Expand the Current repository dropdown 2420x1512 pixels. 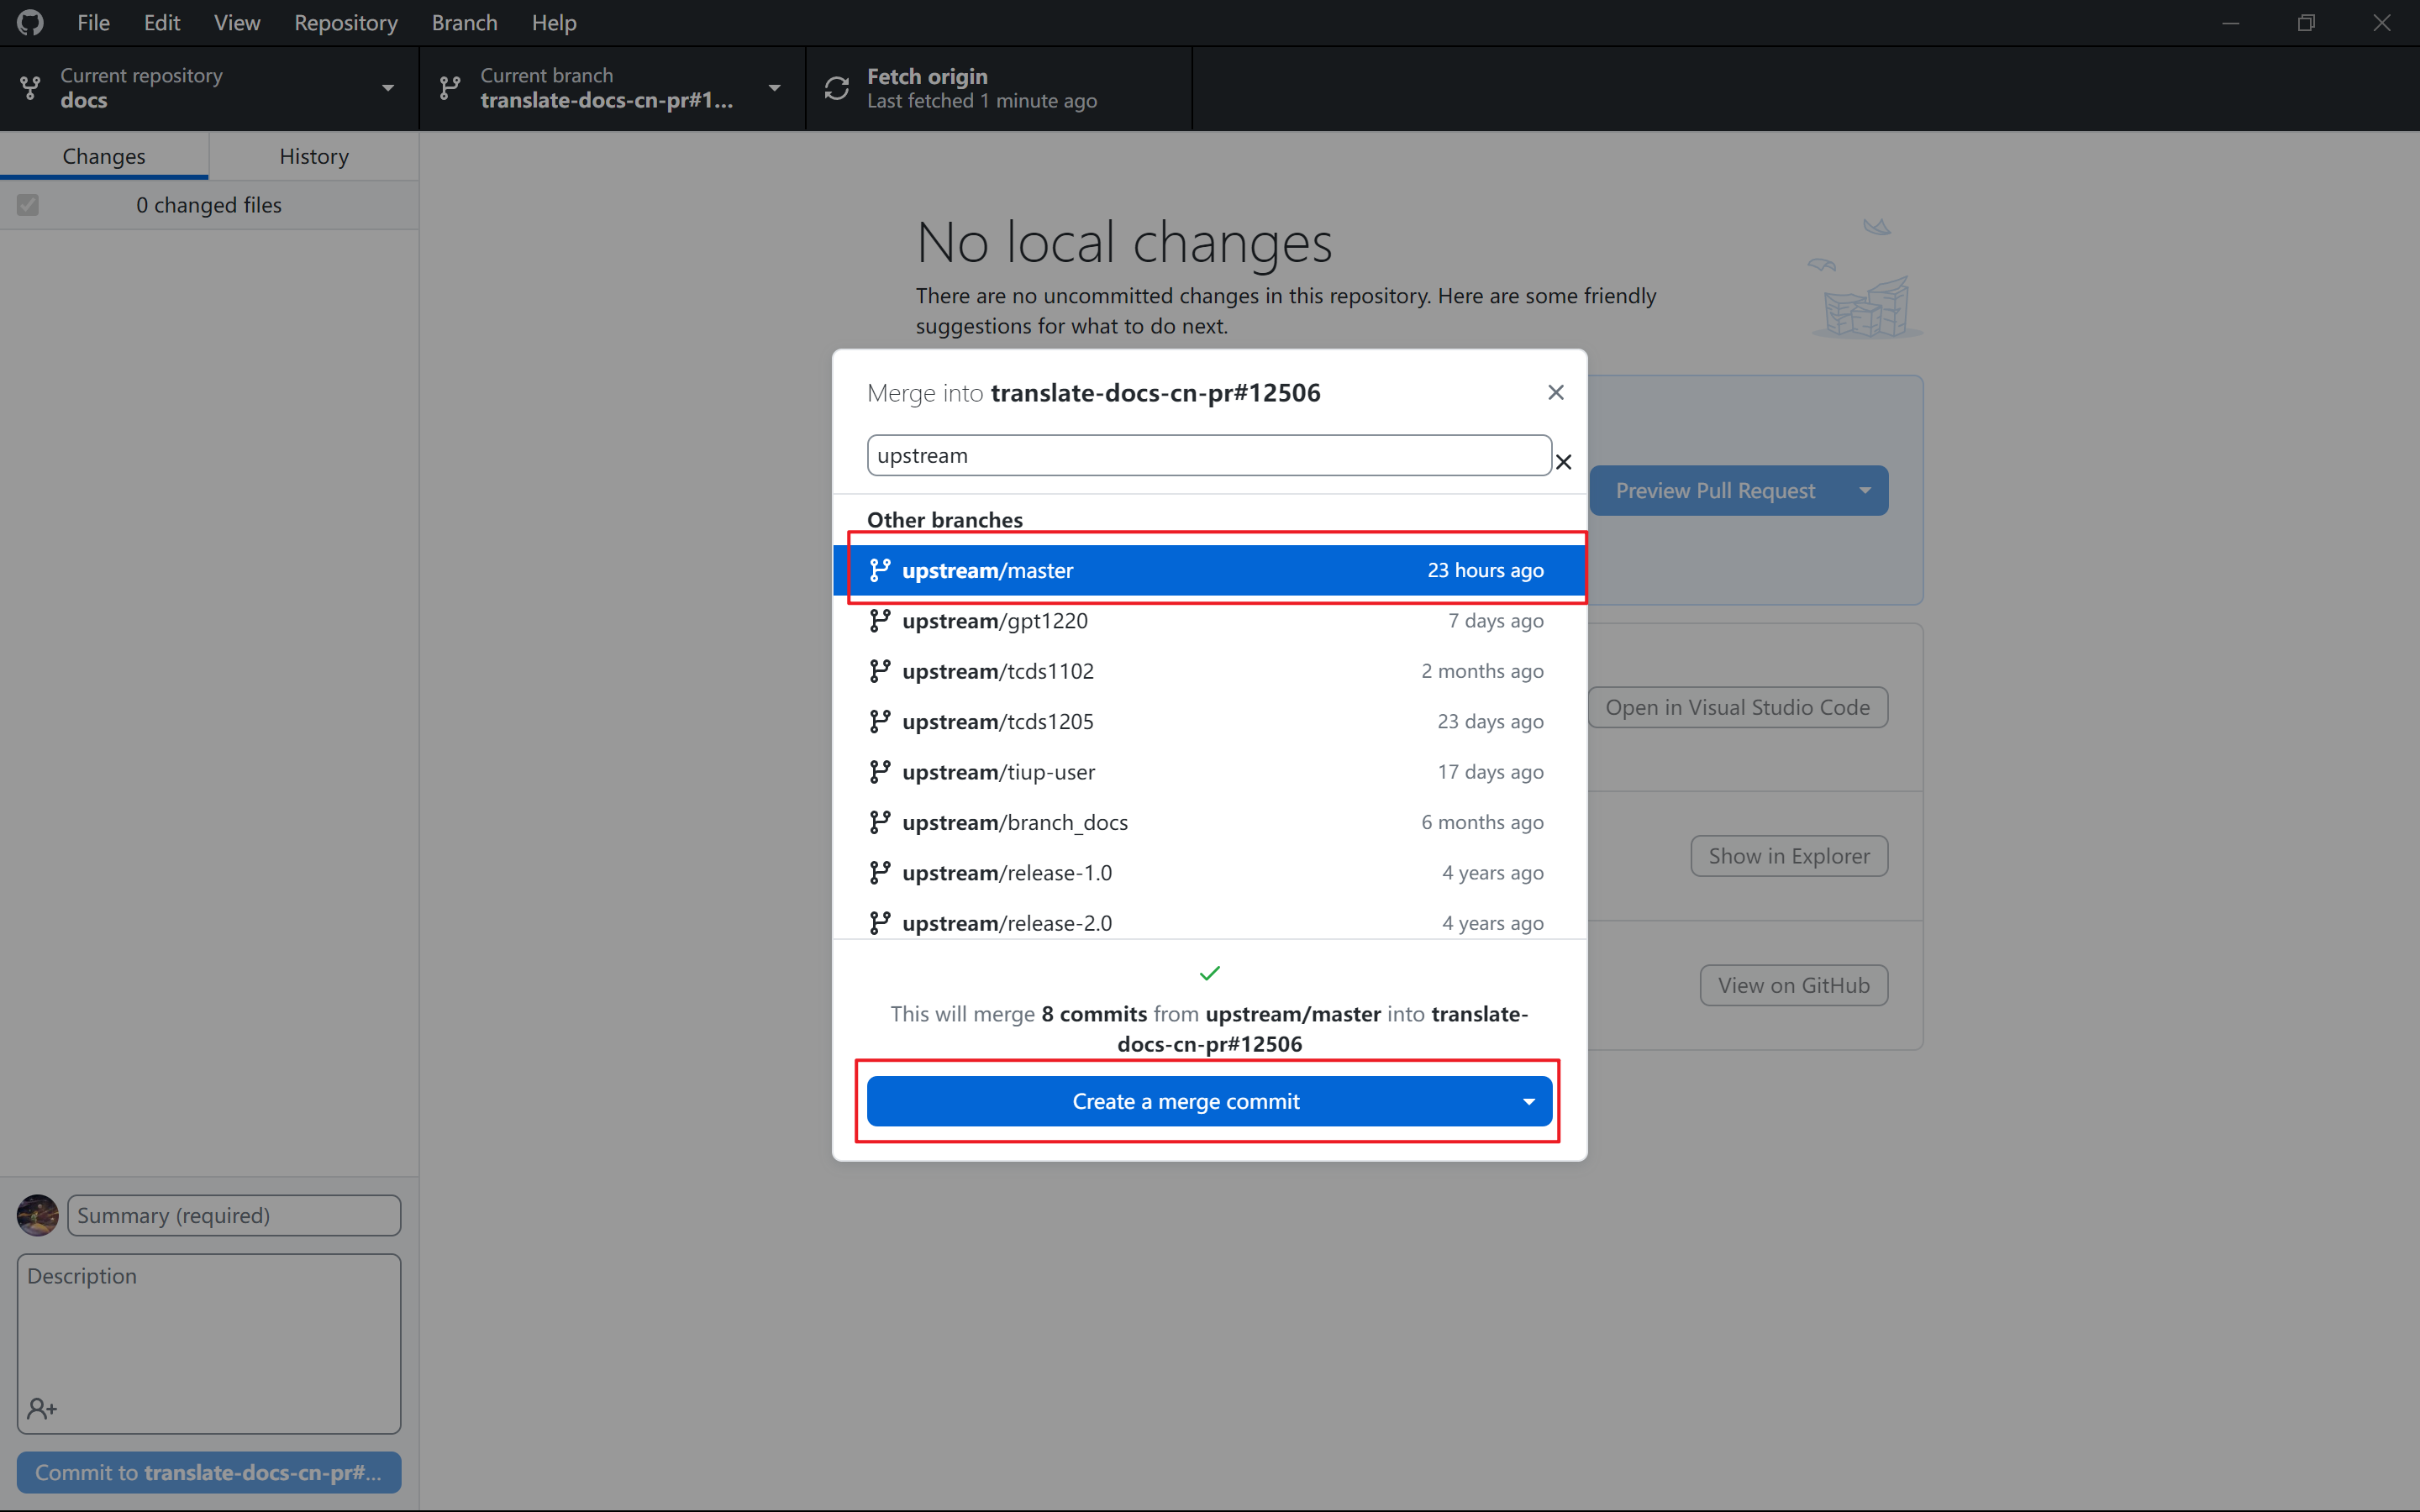tap(387, 88)
